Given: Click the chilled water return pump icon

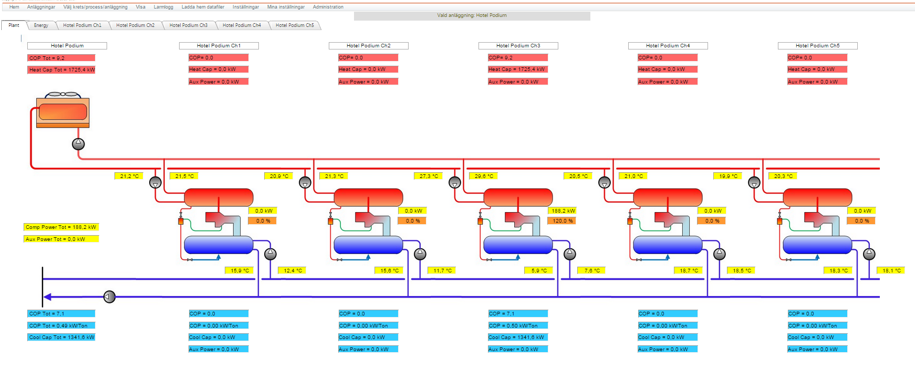Looking at the screenshot, I should coord(109,297).
